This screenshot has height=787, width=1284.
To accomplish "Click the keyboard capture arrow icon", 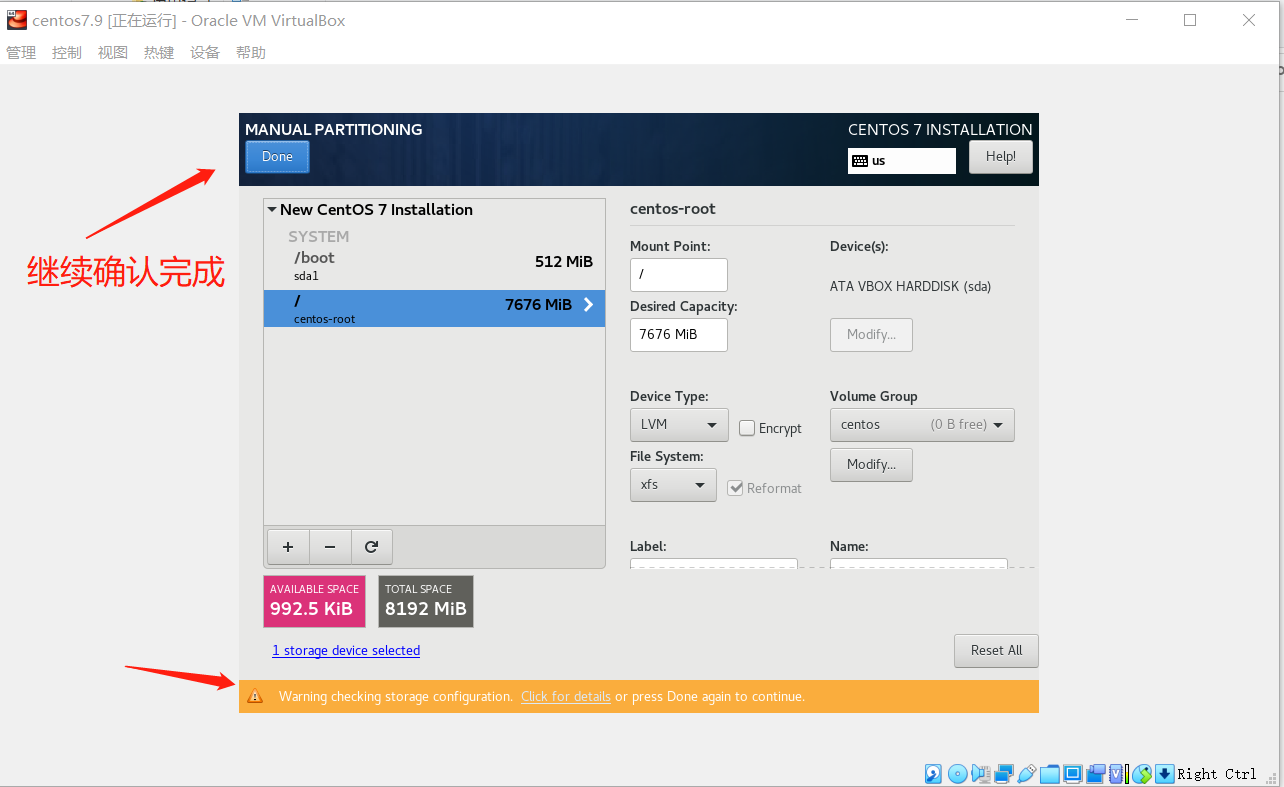I will 1164,774.
